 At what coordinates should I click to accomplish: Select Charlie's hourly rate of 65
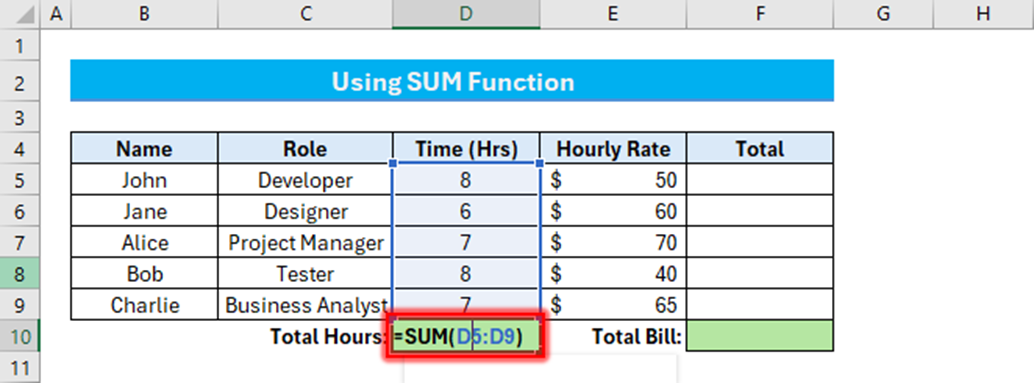613,305
